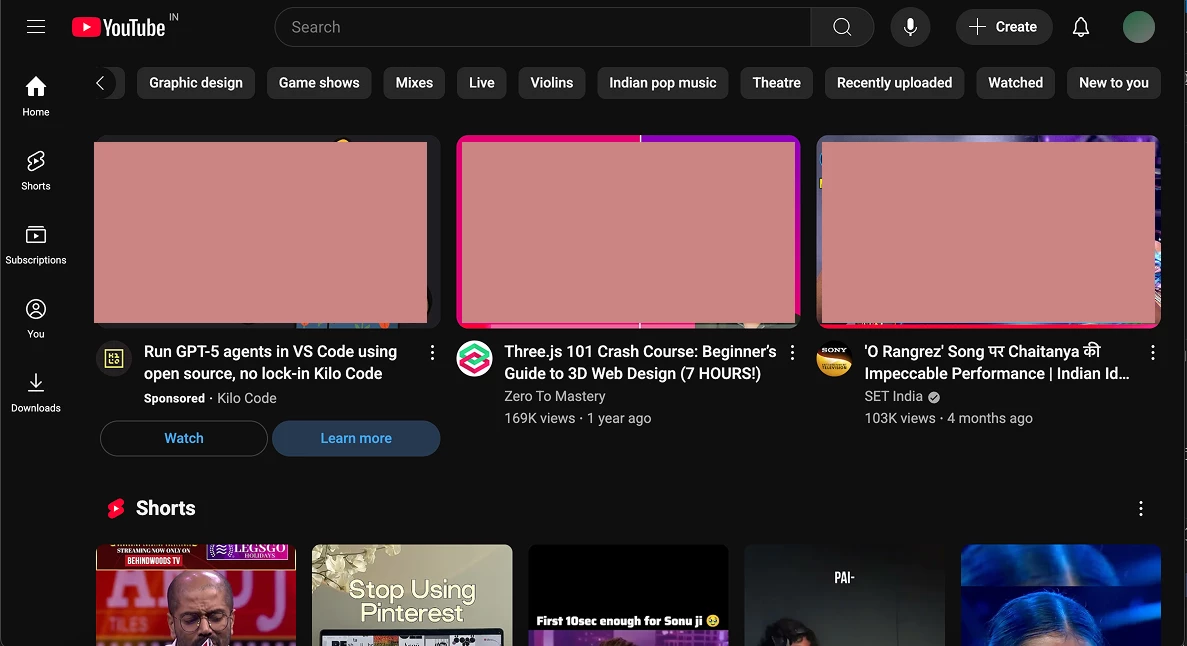Select the Live chip
Screen dimensions: 1187x646
(x=481, y=83)
